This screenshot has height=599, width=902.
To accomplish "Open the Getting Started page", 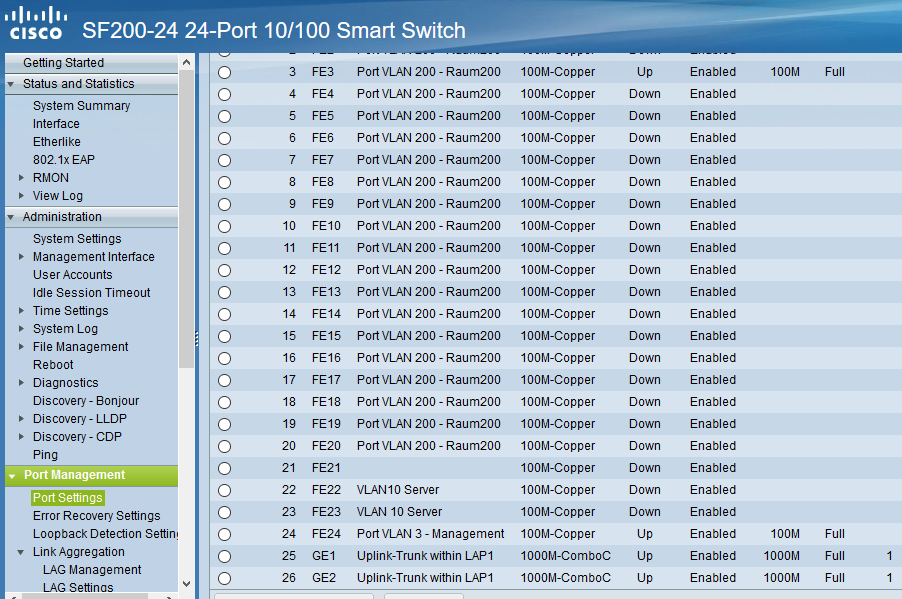I will [63, 63].
